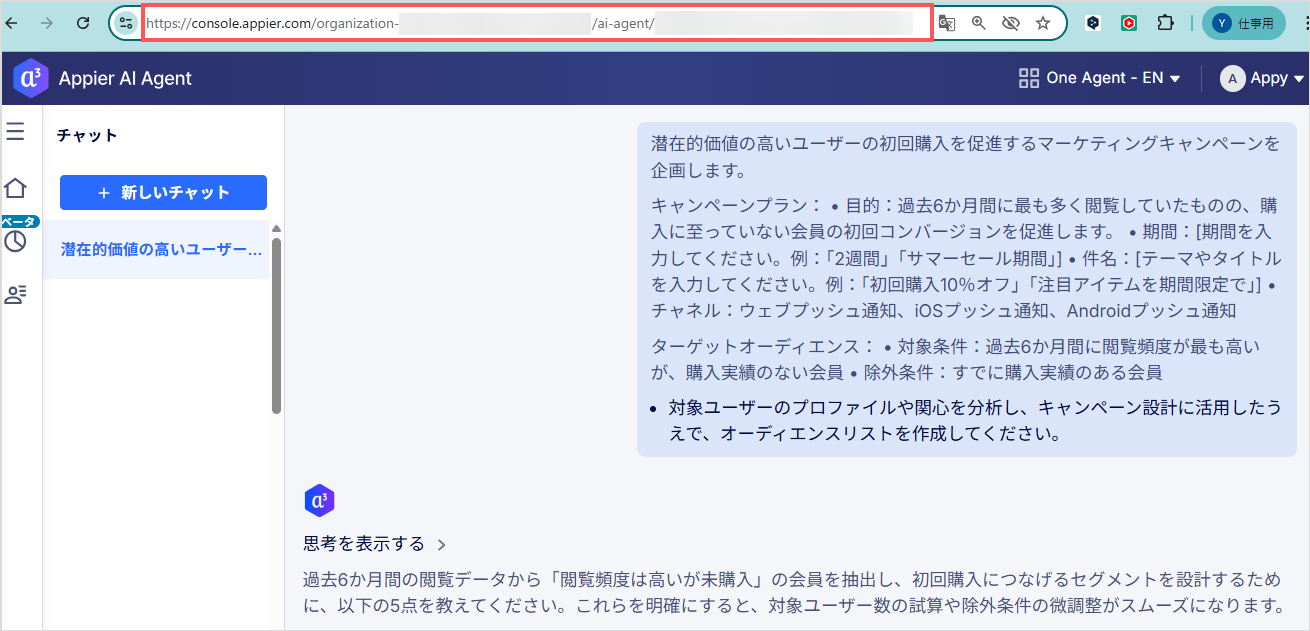Click the AI agent avatar above response

319,501
